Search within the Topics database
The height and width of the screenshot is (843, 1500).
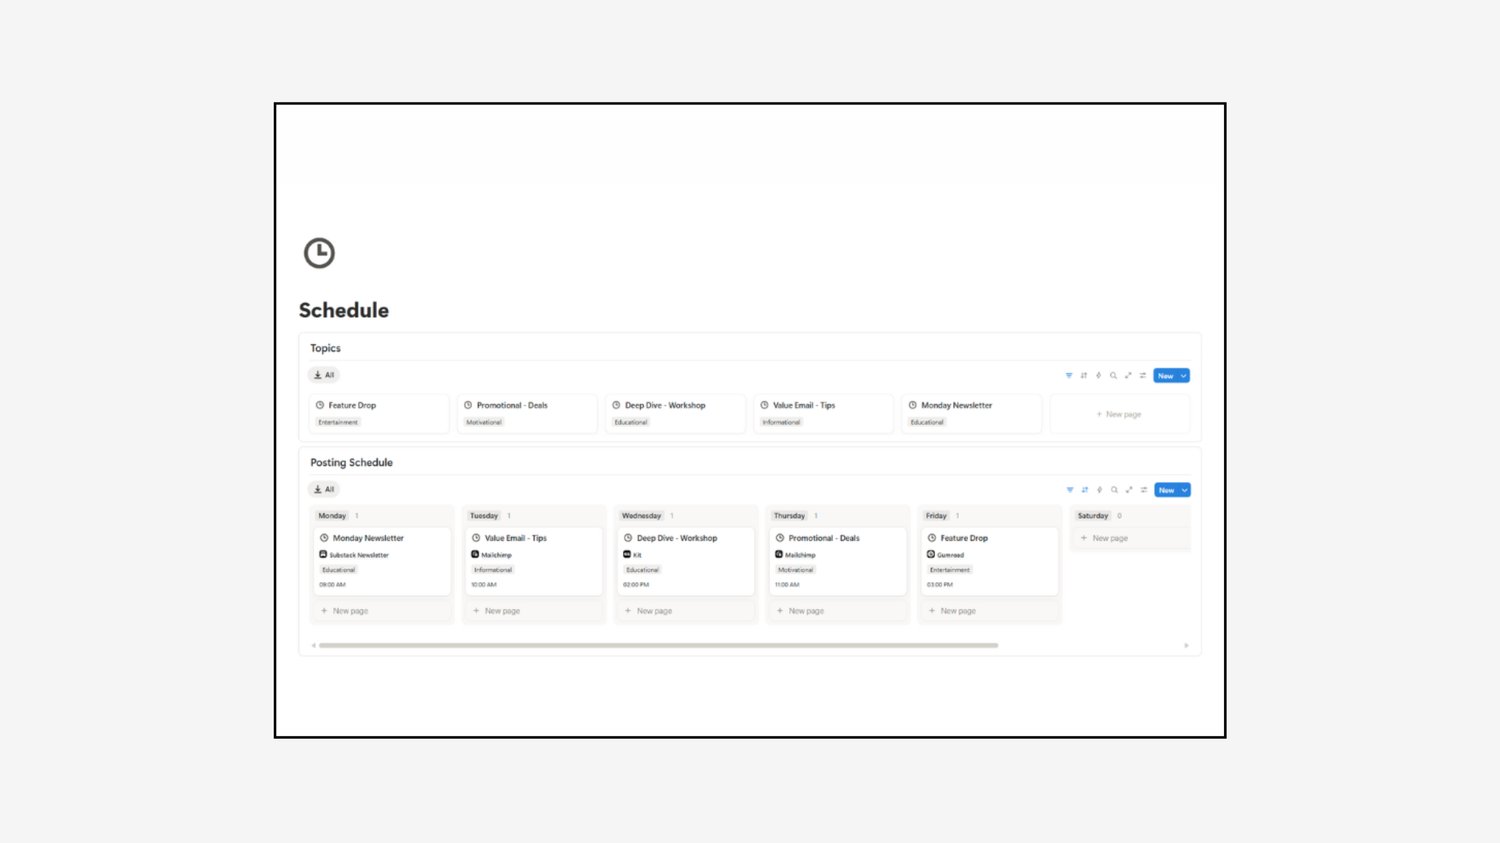tap(1113, 376)
